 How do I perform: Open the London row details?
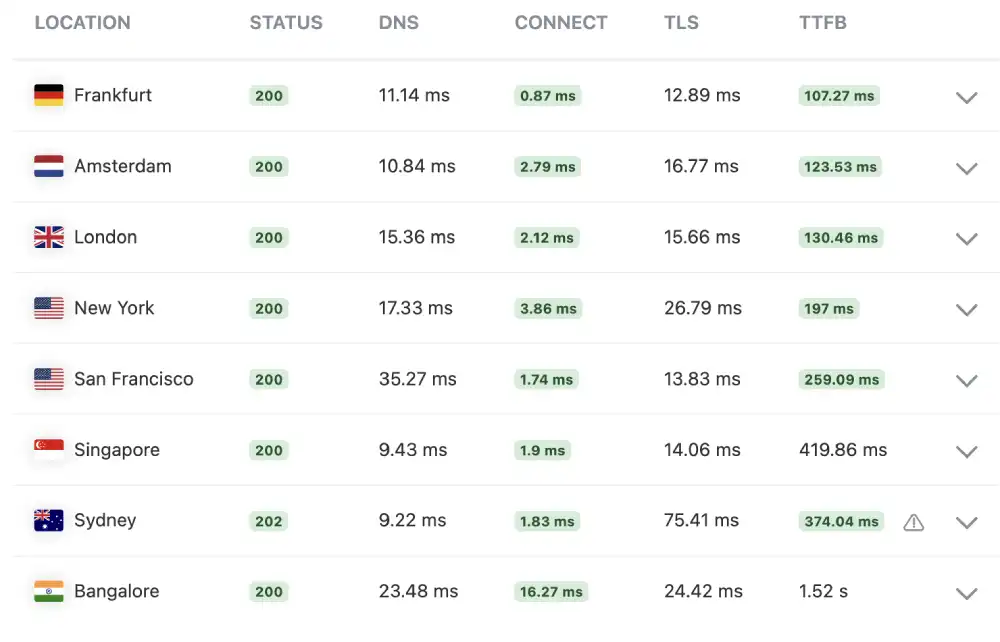tap(966, 240)
